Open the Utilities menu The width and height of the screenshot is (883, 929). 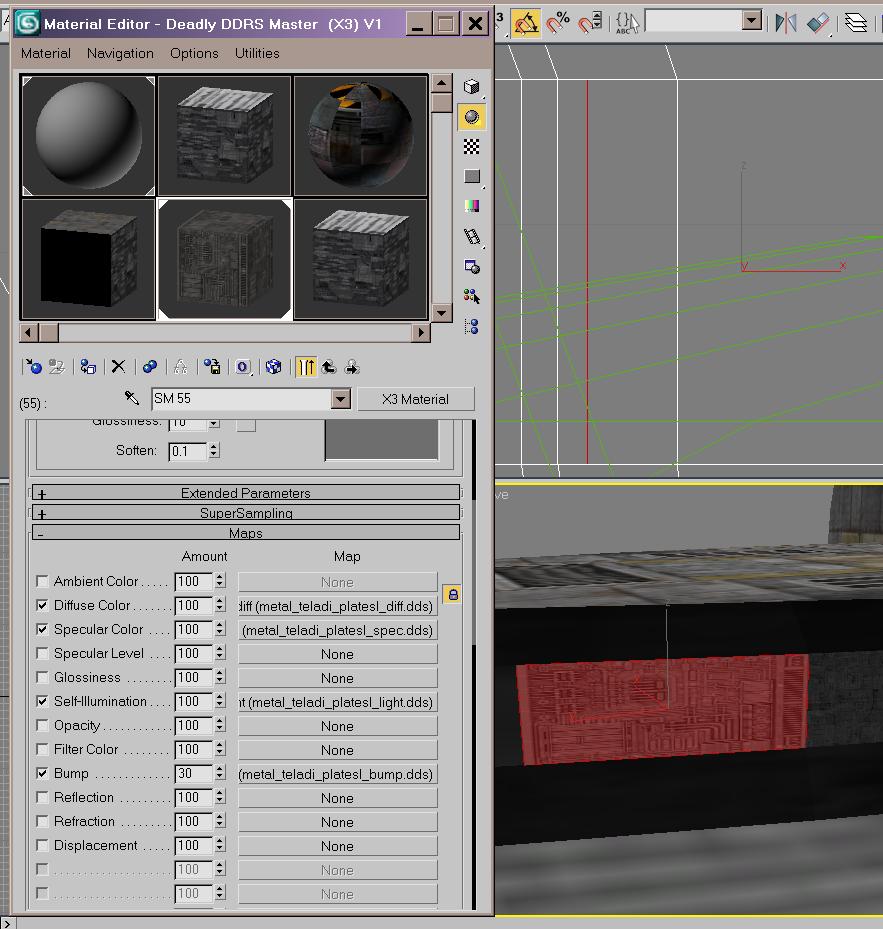257,53
